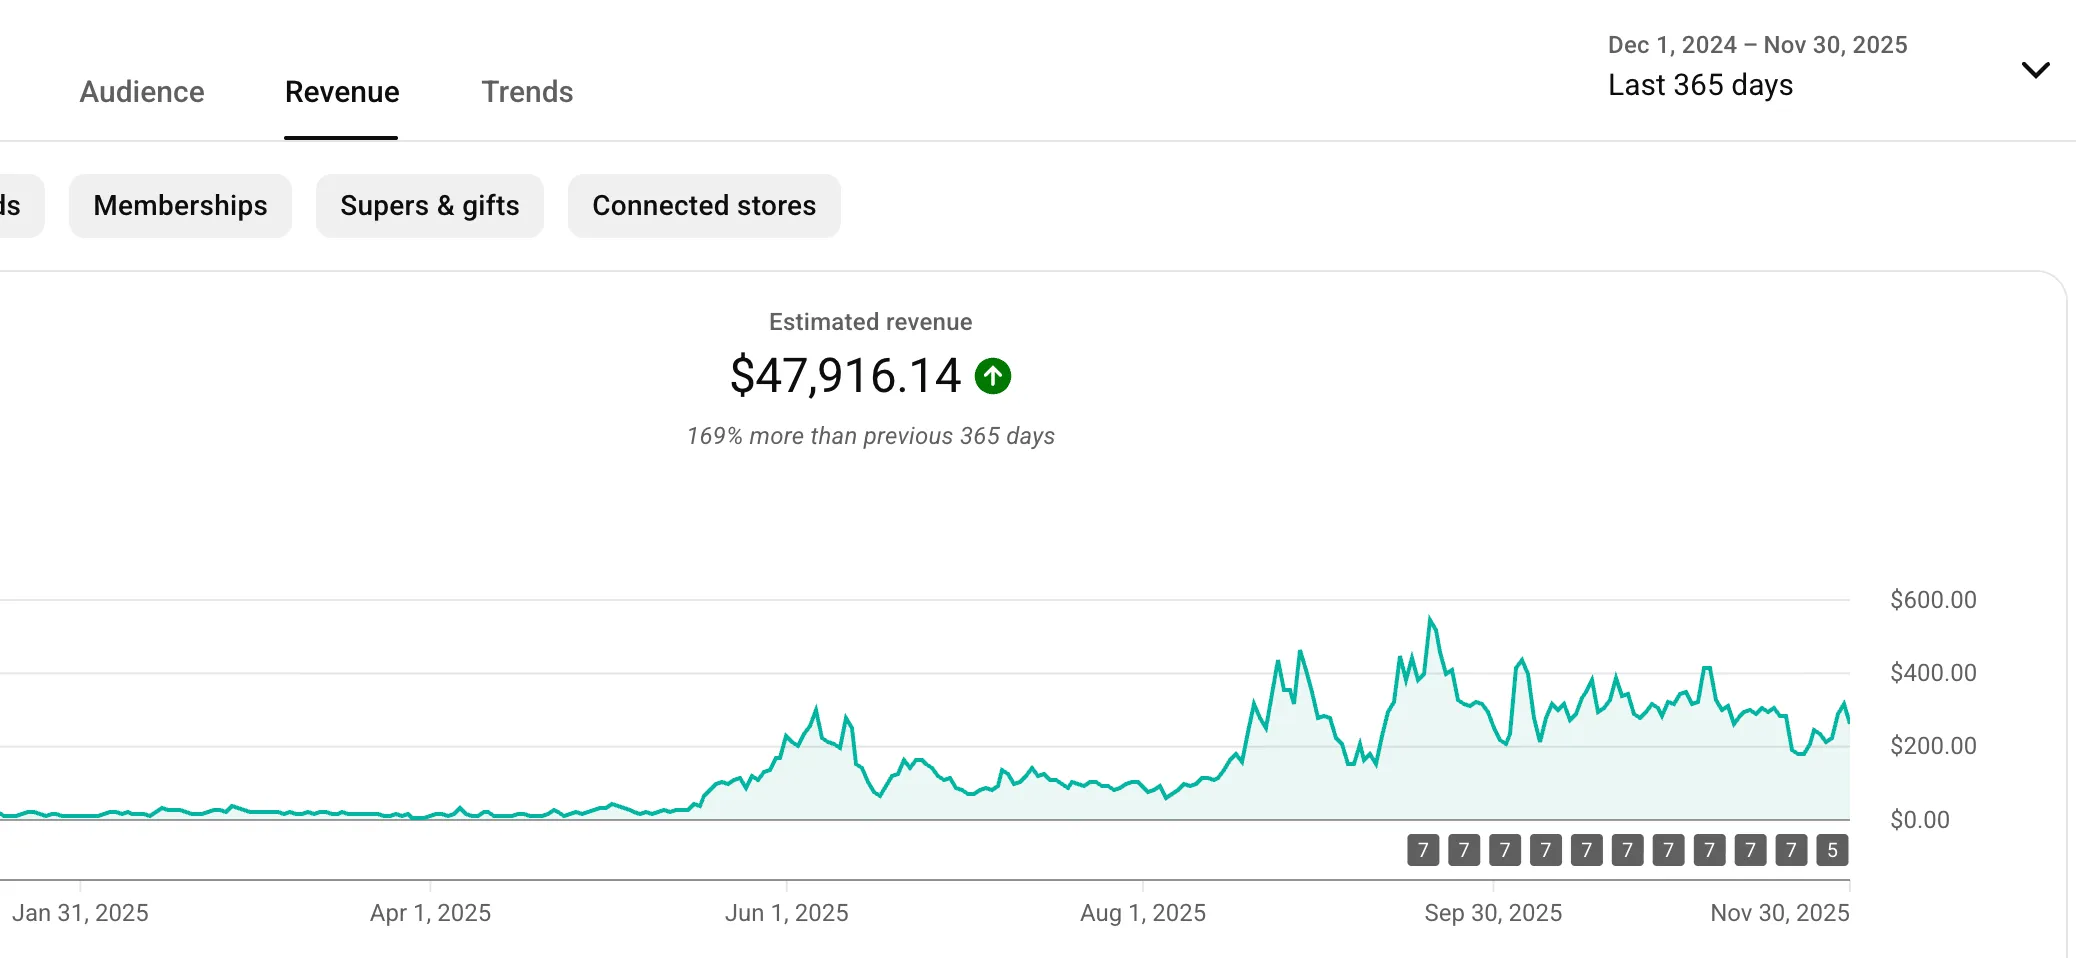Click the $47,916.14 estimated revenue figure
The image size is (2076, 958).
click(847, 376)
